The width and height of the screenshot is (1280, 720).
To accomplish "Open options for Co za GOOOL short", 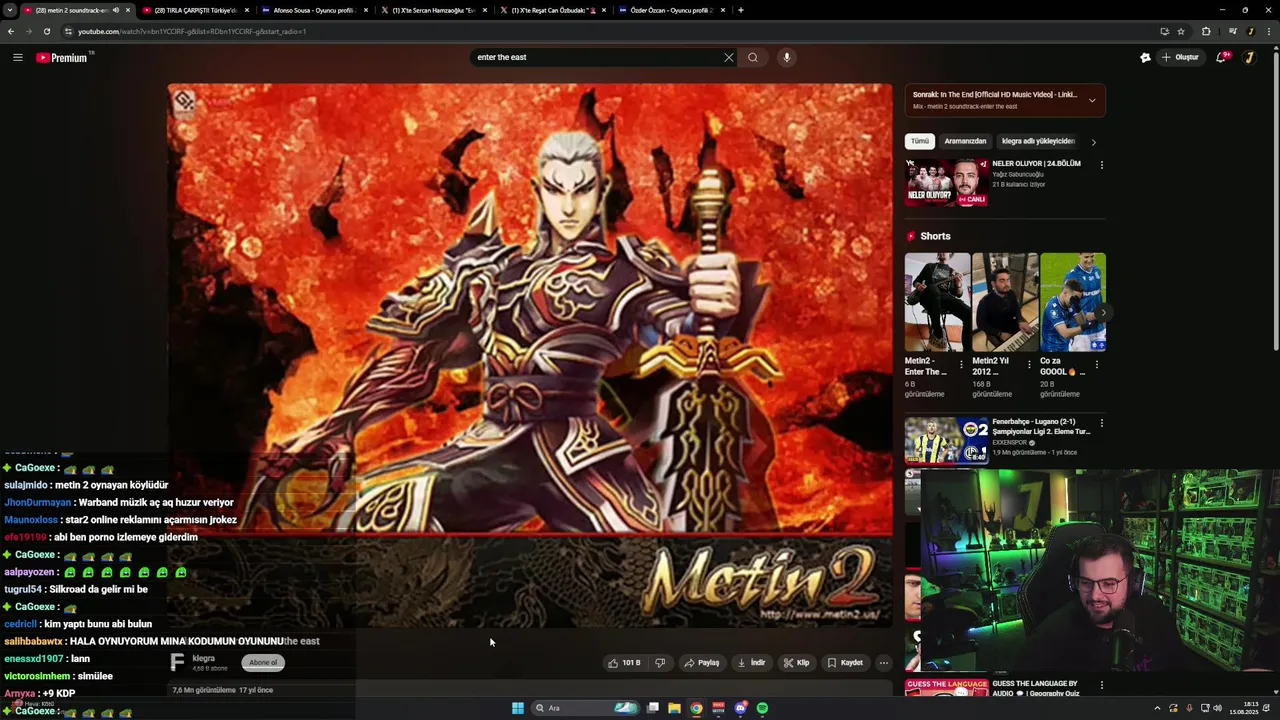I will [x=1097, y=365].
